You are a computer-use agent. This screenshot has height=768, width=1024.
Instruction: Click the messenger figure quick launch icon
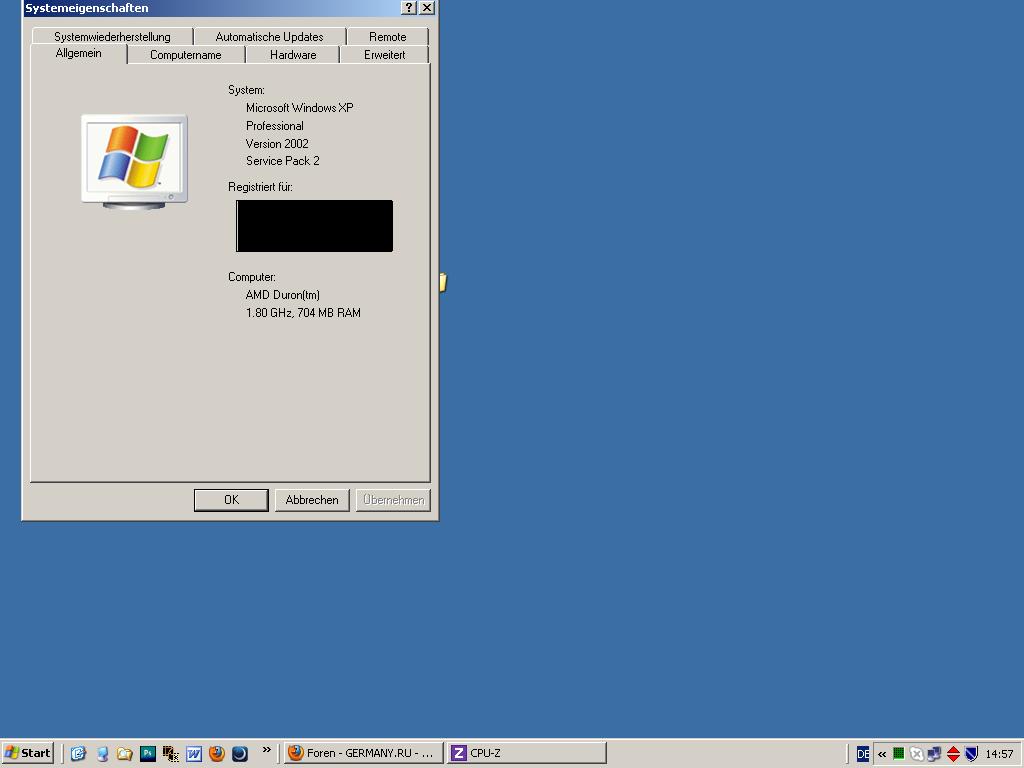tap(102, 754)
